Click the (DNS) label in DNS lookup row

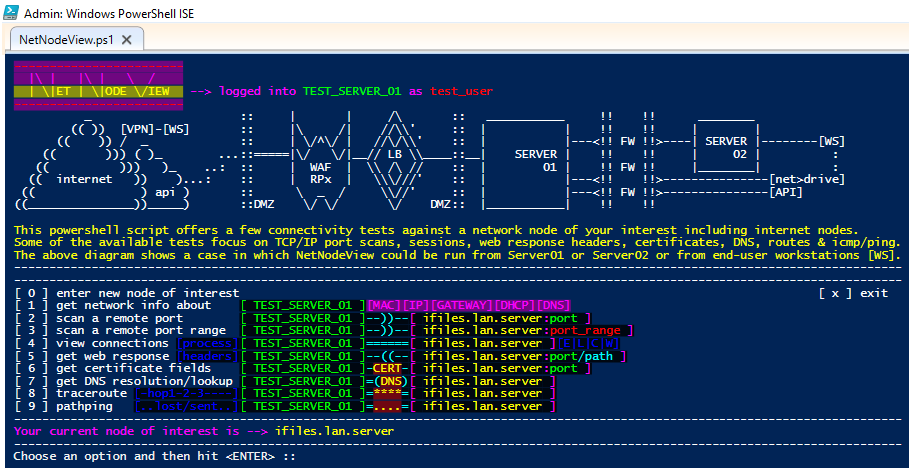(x=391, y=381)
